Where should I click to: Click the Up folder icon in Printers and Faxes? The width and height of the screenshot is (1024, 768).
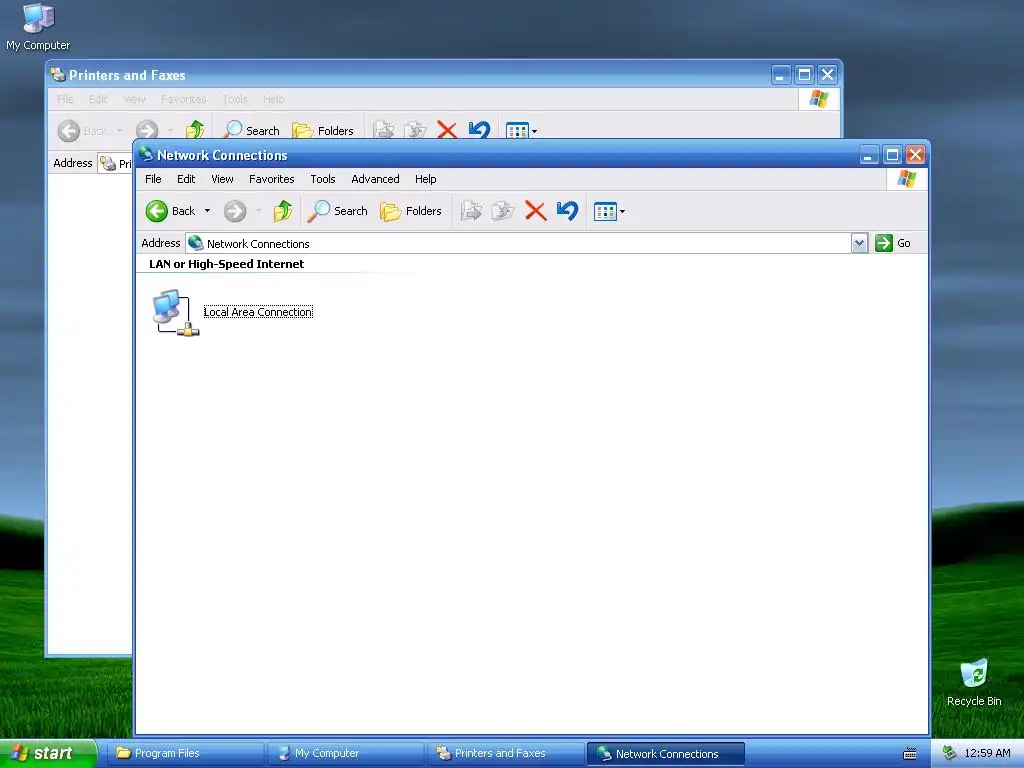click(x=195, y=130)
